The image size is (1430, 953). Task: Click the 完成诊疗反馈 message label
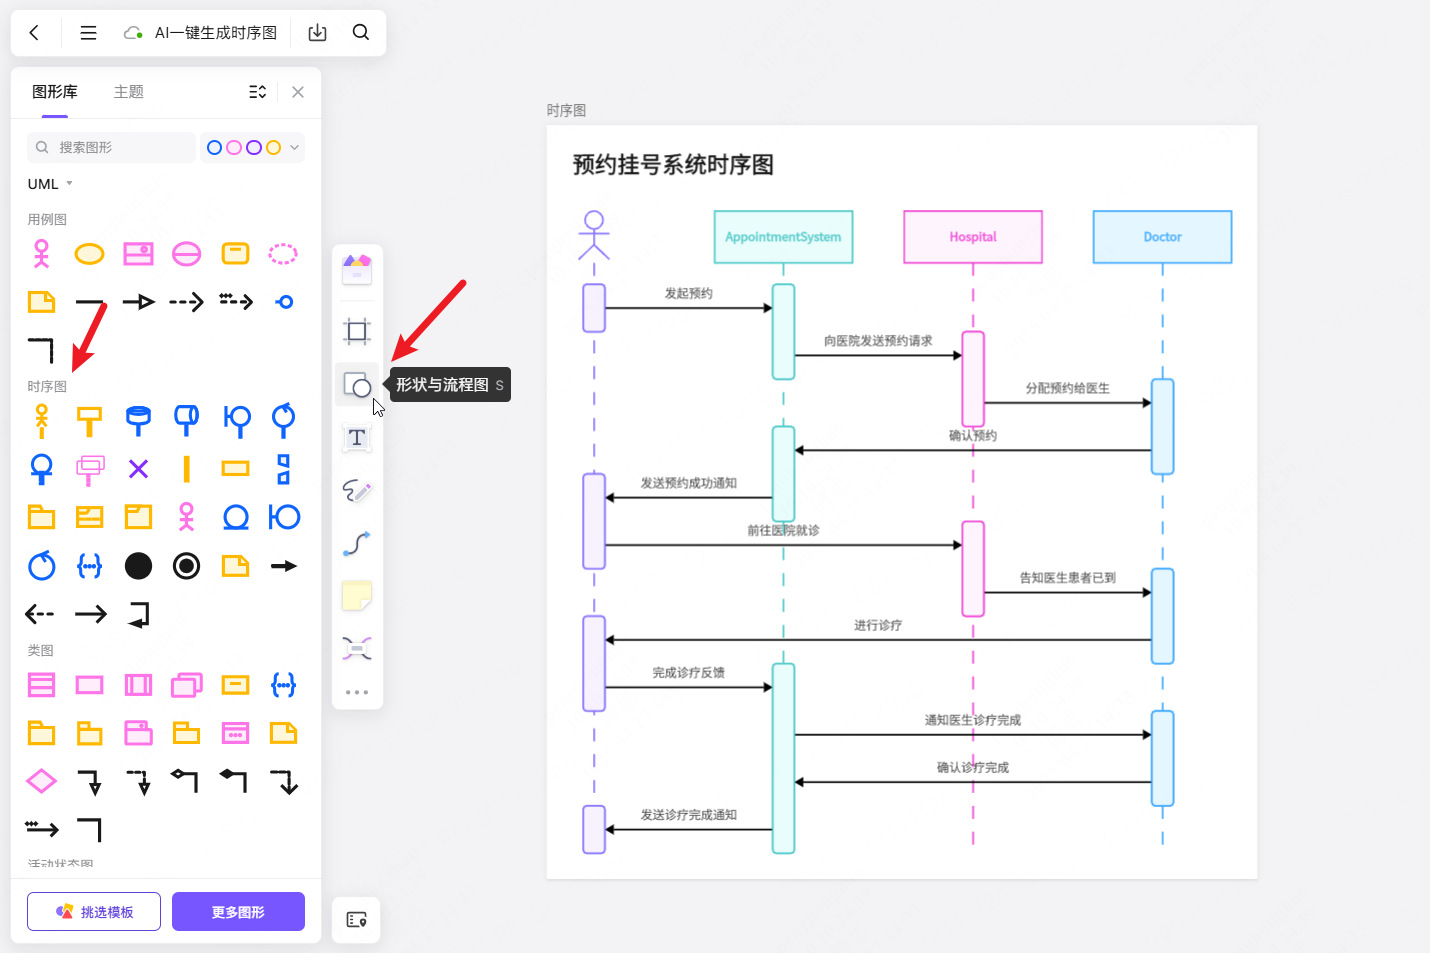689,673
